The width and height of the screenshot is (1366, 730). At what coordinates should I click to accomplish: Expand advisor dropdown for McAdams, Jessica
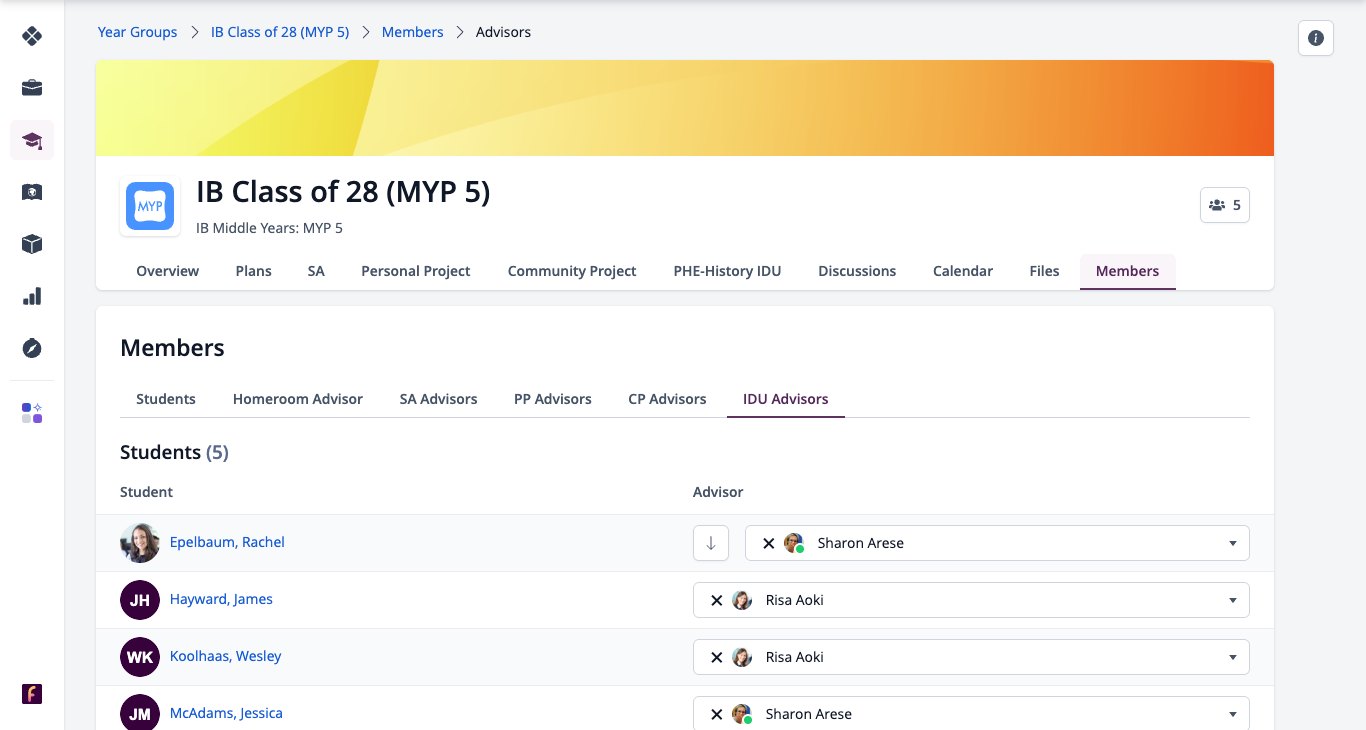pos(1232,714)
